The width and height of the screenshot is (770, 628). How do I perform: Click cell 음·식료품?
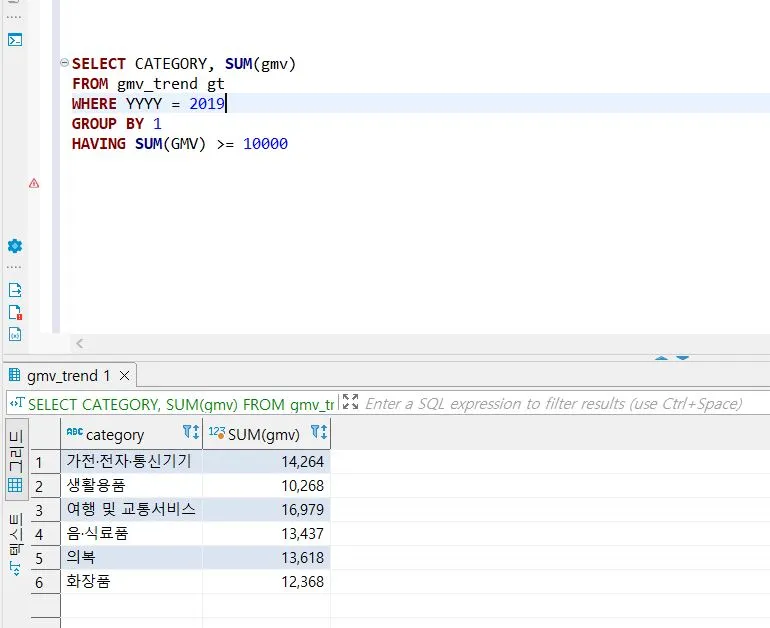click(x=132, y=534)
